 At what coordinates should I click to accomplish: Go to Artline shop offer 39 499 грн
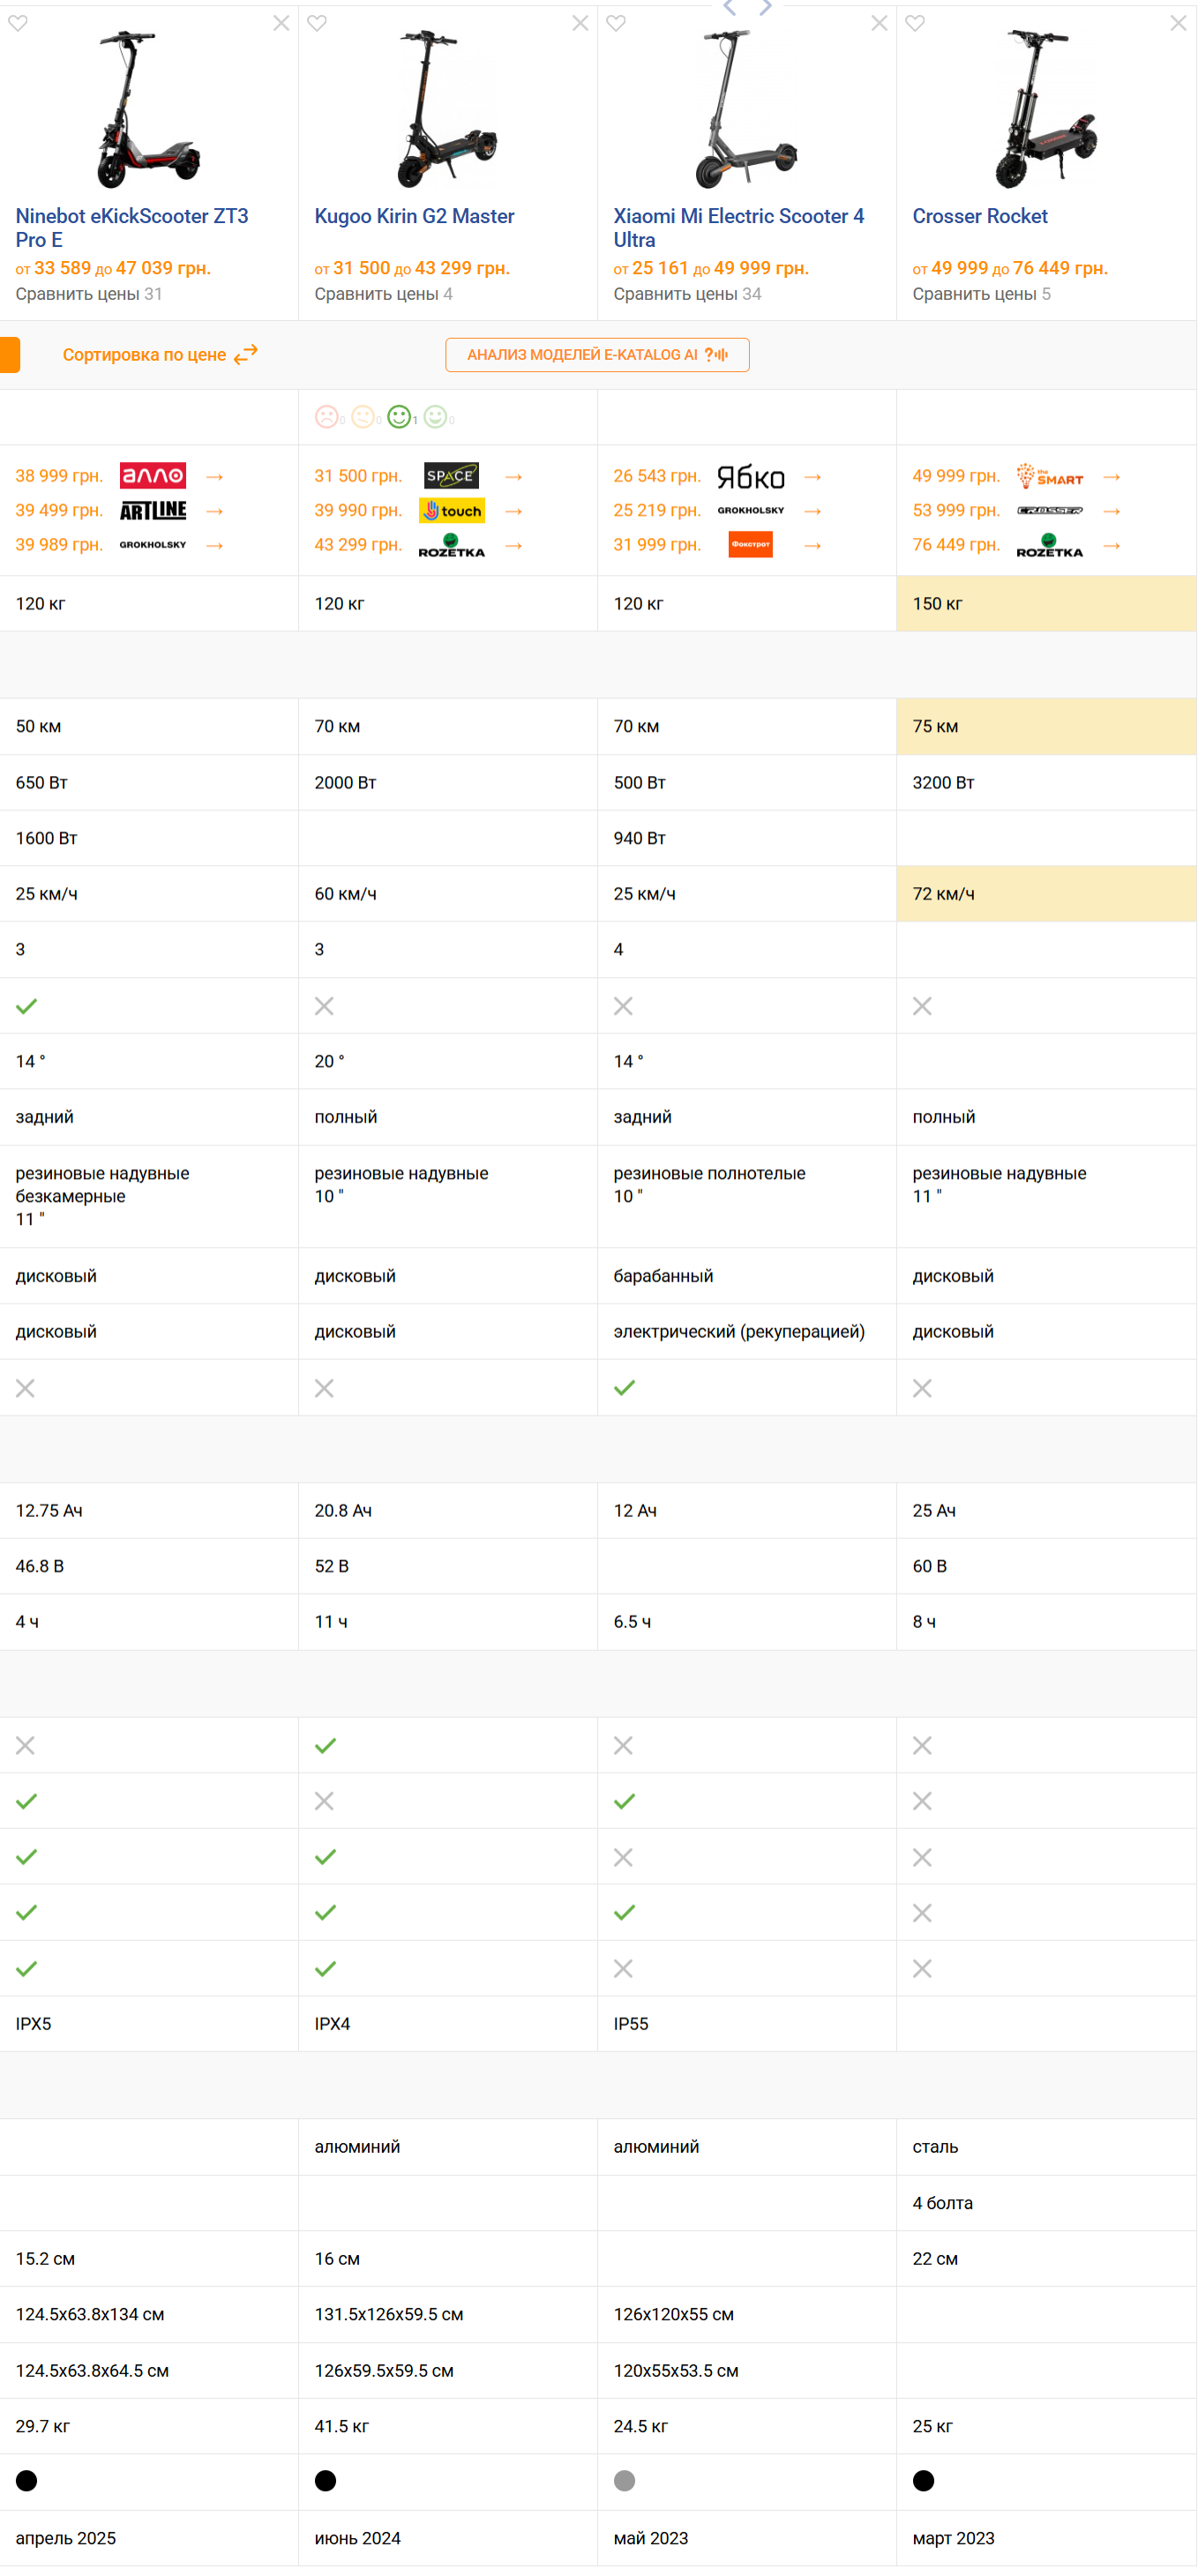[x=152, y=511]
